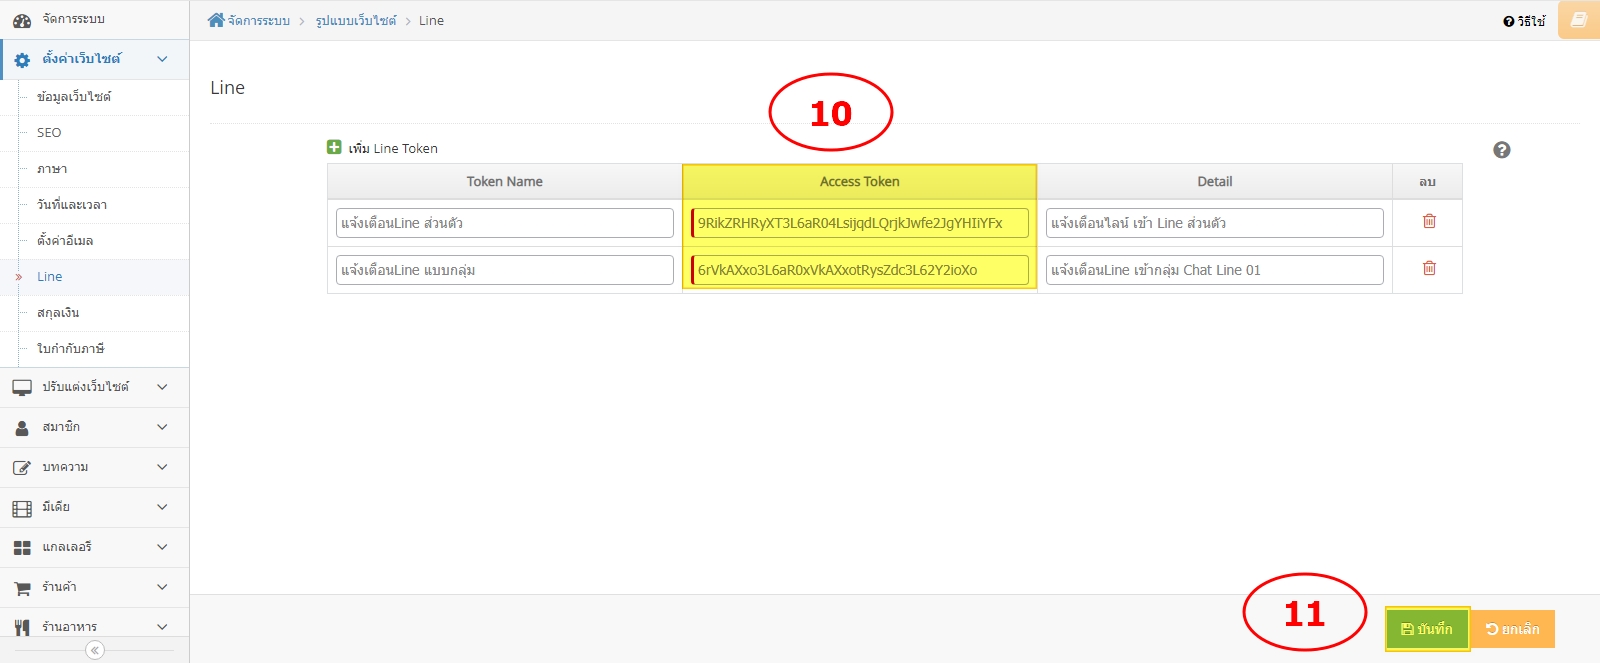
Task: Click the วิธีใช้ help link
Action: point(1524,21)
